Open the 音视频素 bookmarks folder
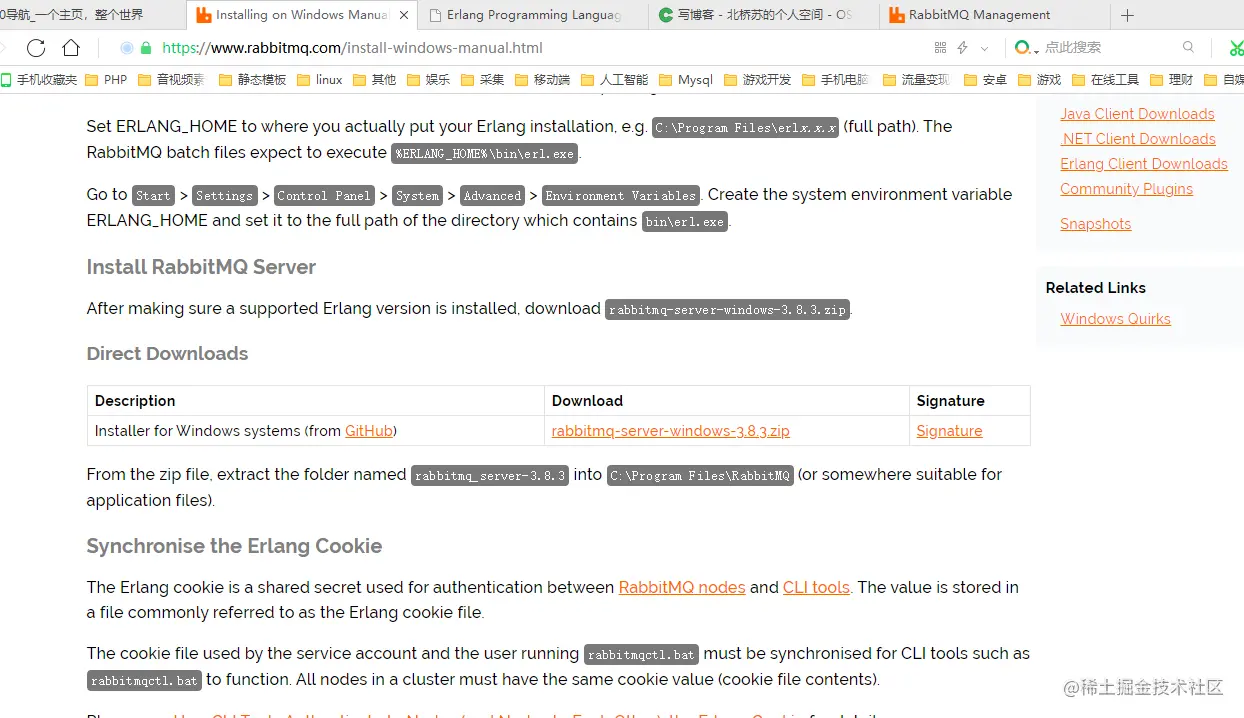This screenshot has width=1244, height=718. 171,80
